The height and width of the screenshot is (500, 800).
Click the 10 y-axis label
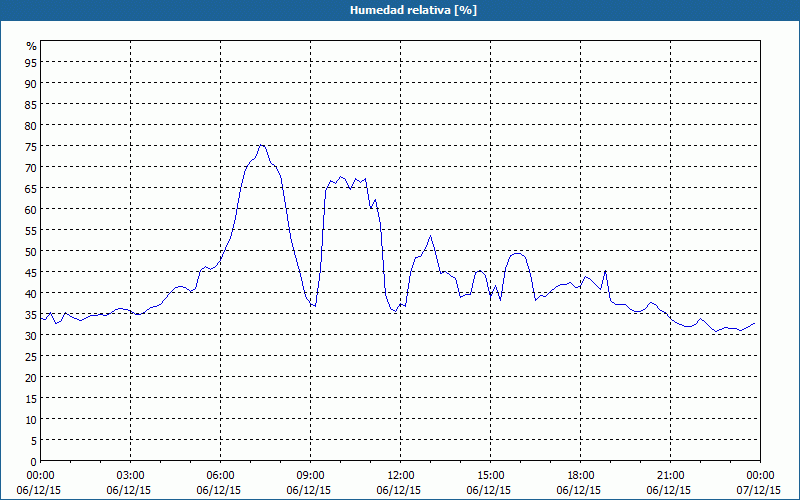click(x=31, y=419)
